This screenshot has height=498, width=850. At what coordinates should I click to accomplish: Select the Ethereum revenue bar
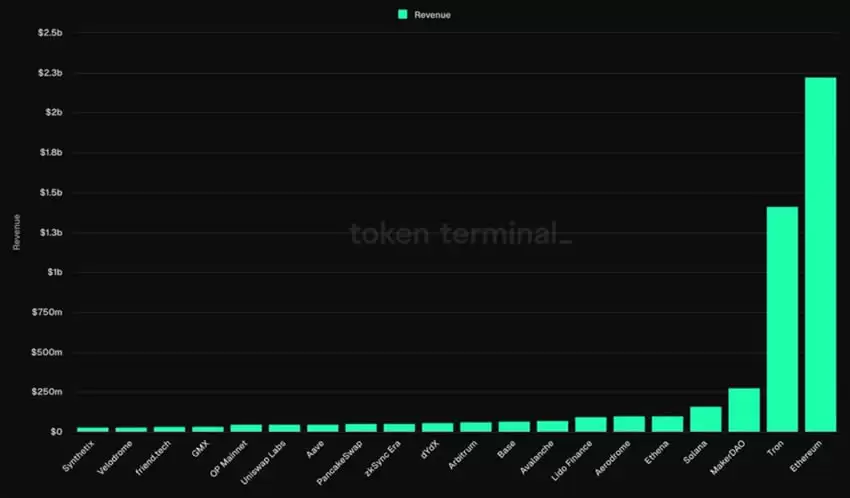pos(820,254)
